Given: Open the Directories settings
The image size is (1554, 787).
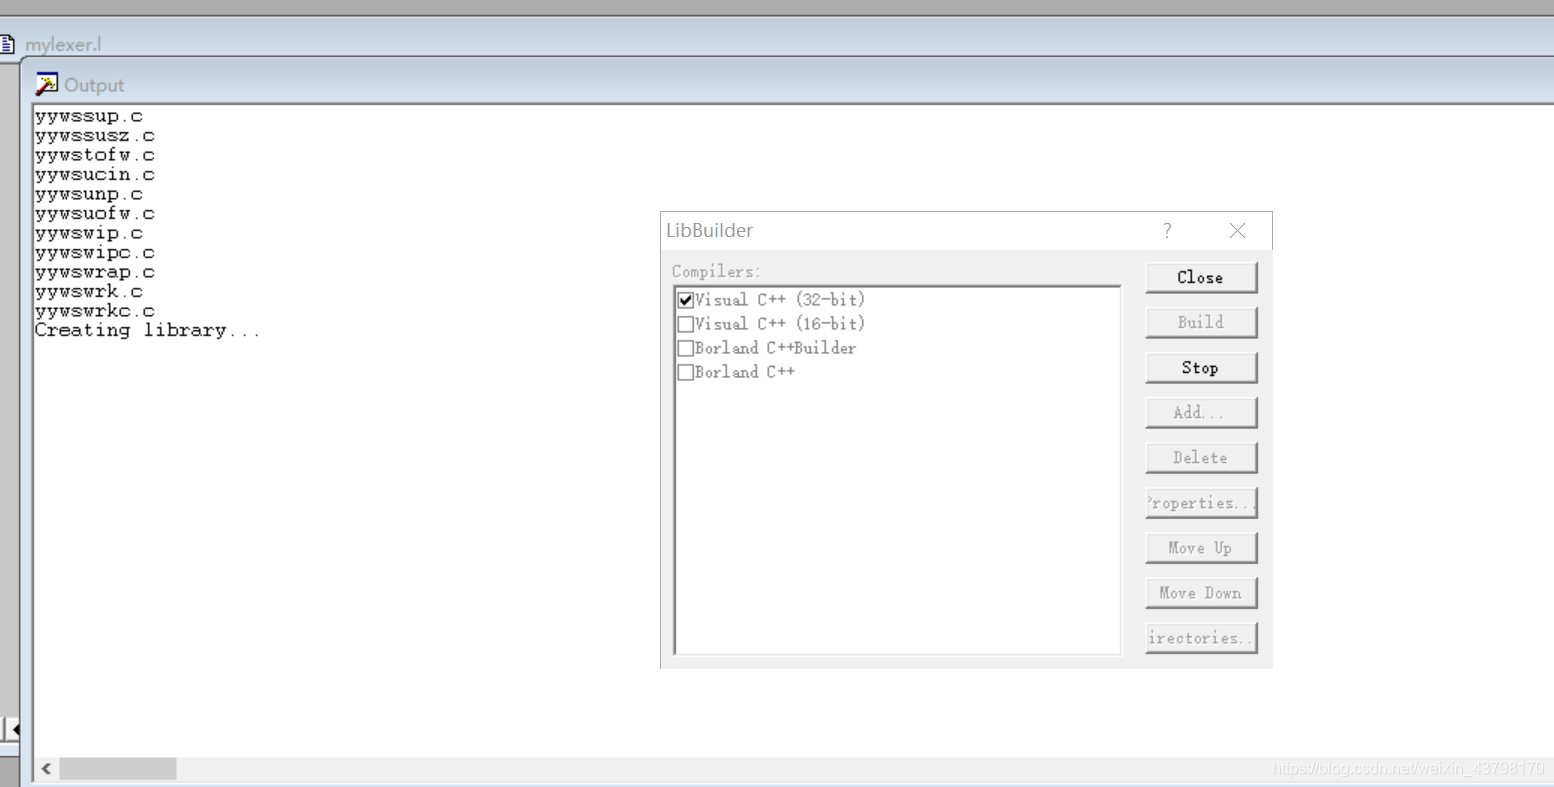Looking at the screenshot, I should click(1200, 637).
